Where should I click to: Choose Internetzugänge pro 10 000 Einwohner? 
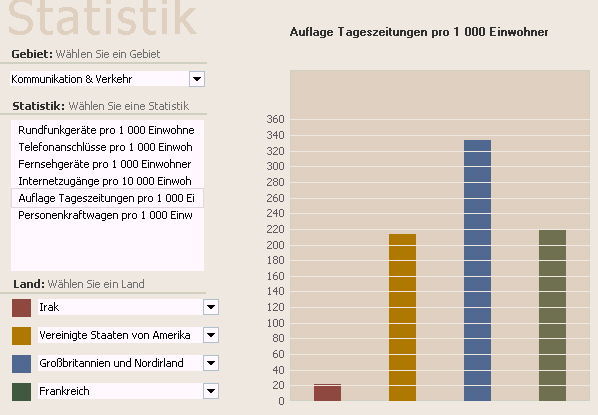tap(107, 181)
